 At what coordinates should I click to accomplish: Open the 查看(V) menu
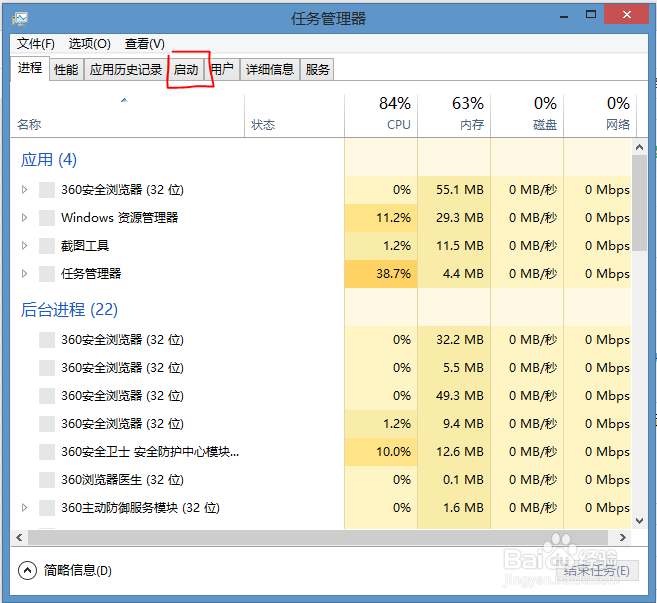click(x=145, y=44)
